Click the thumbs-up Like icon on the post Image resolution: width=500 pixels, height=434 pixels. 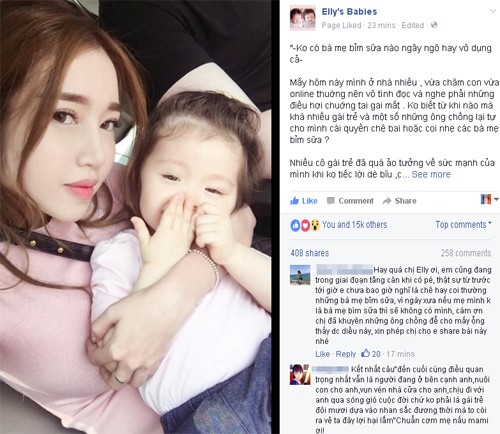[x=294, y=201]
